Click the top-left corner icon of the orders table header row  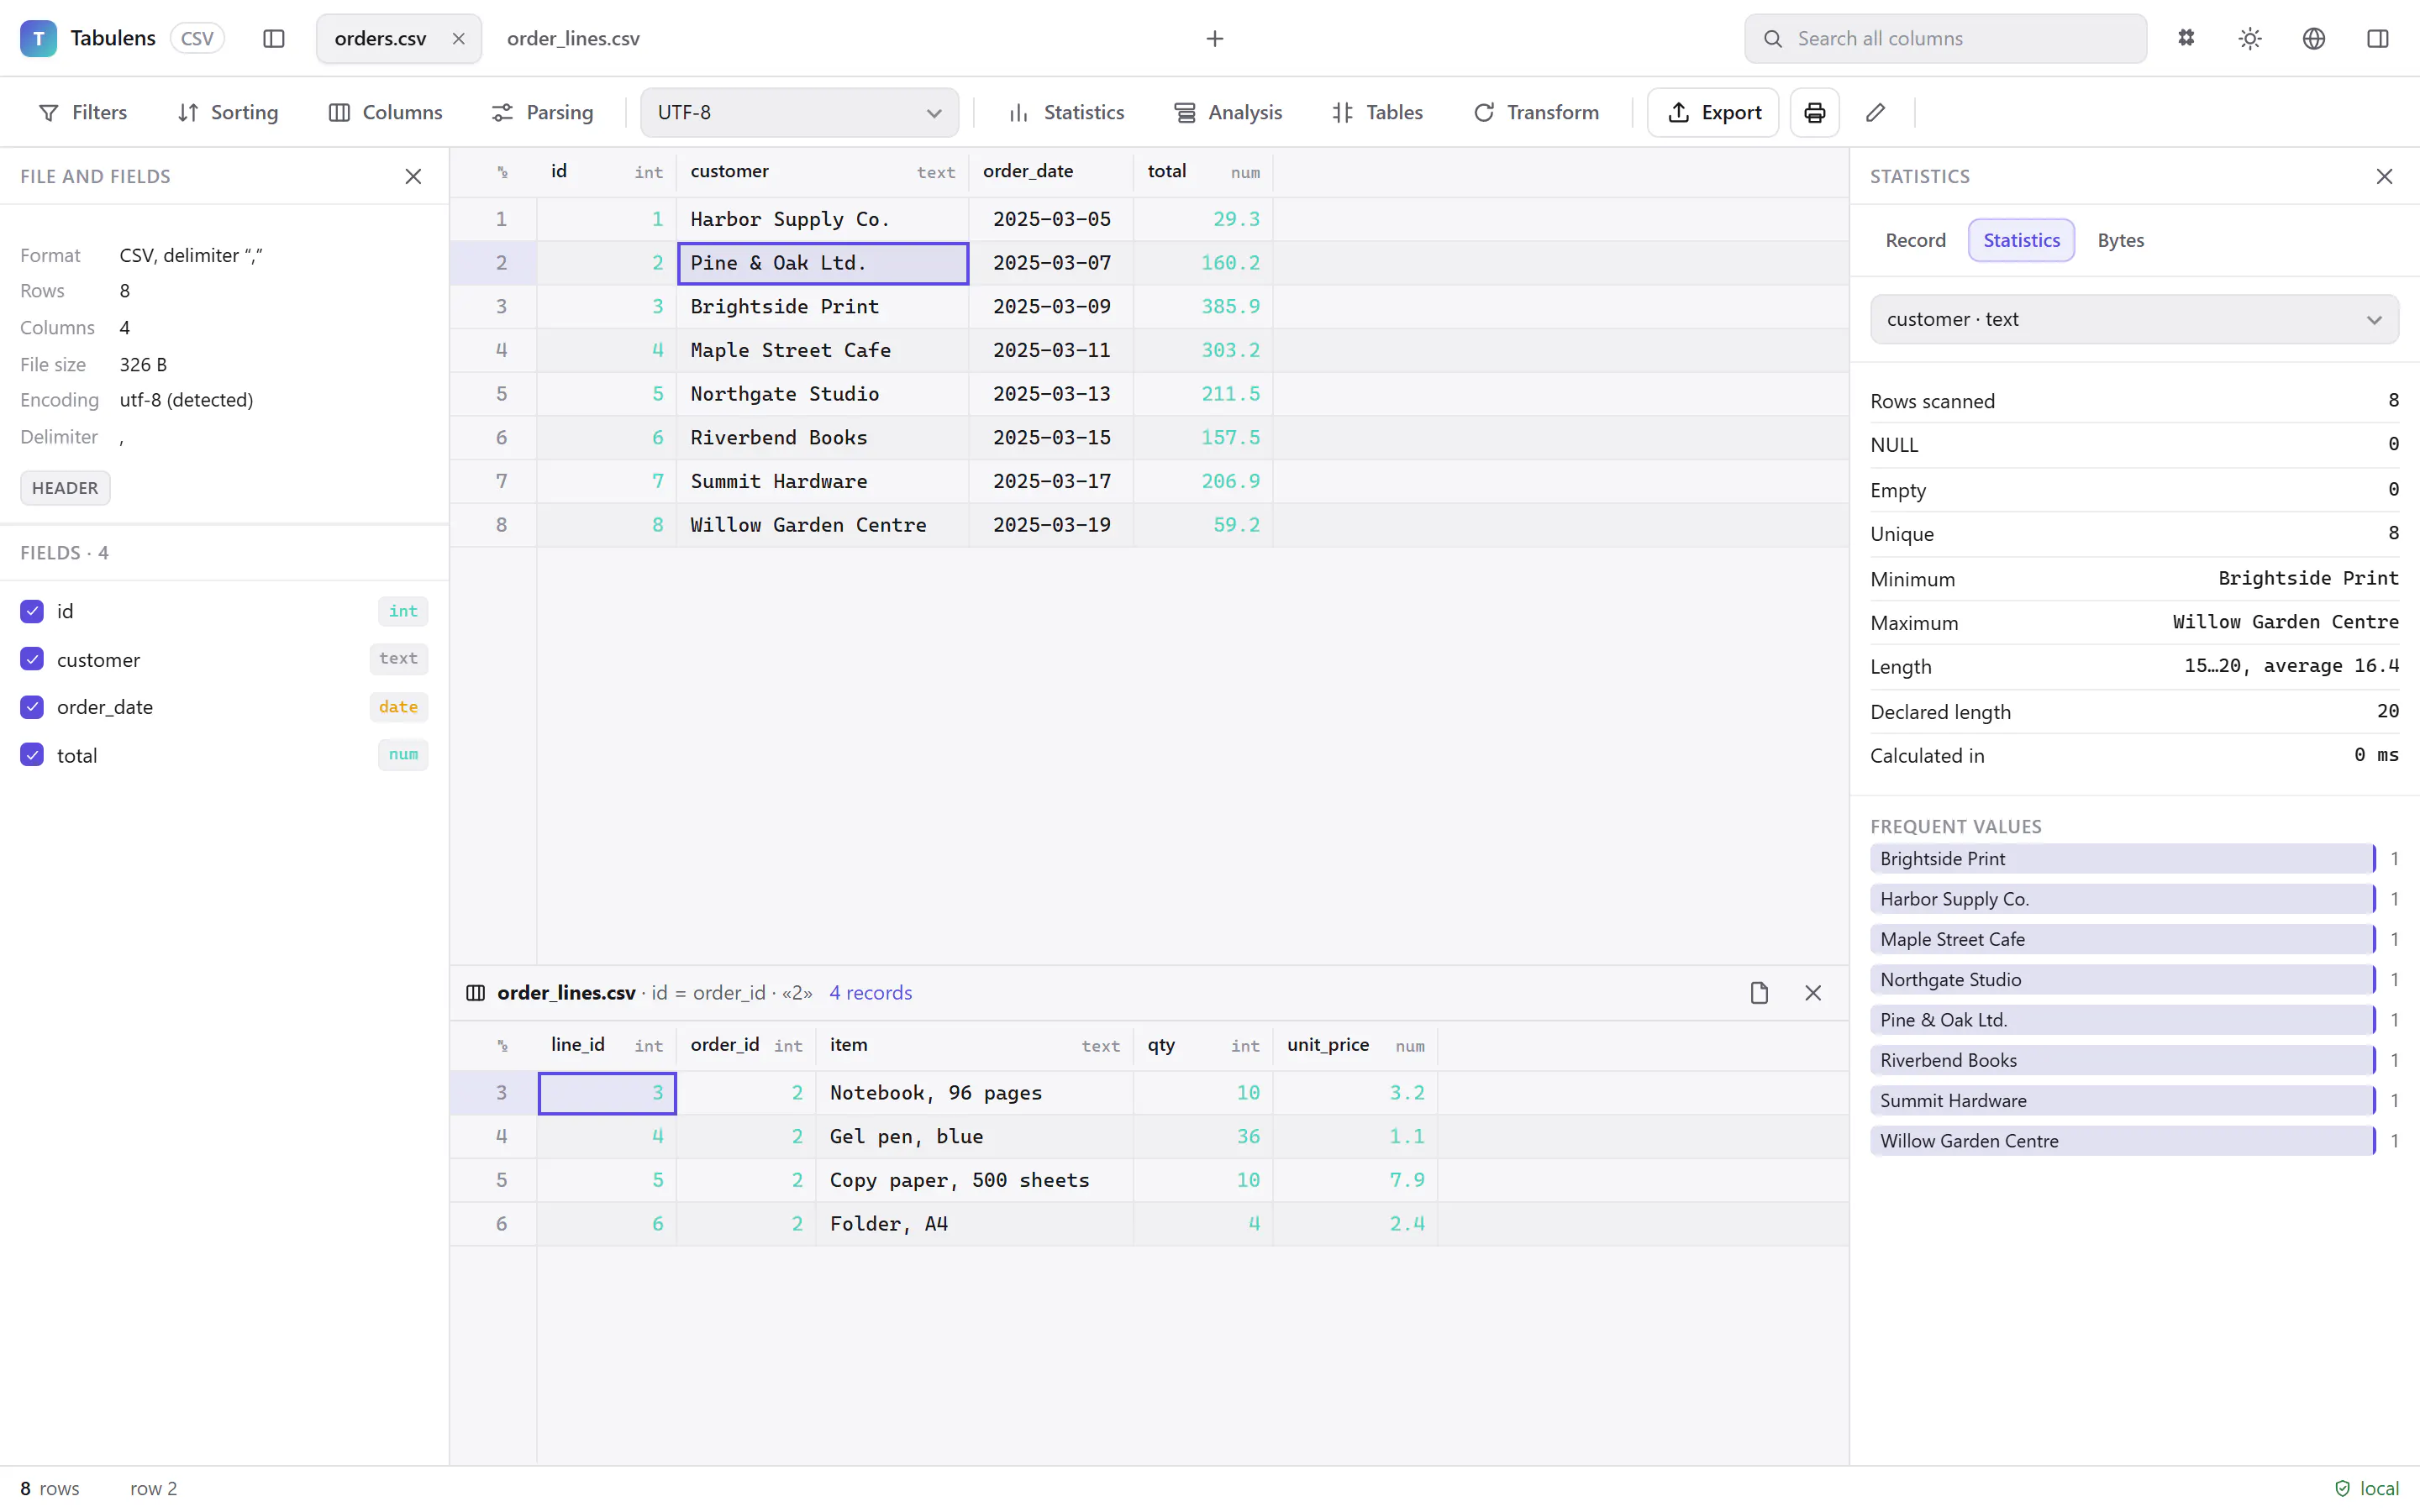[502, 172]
